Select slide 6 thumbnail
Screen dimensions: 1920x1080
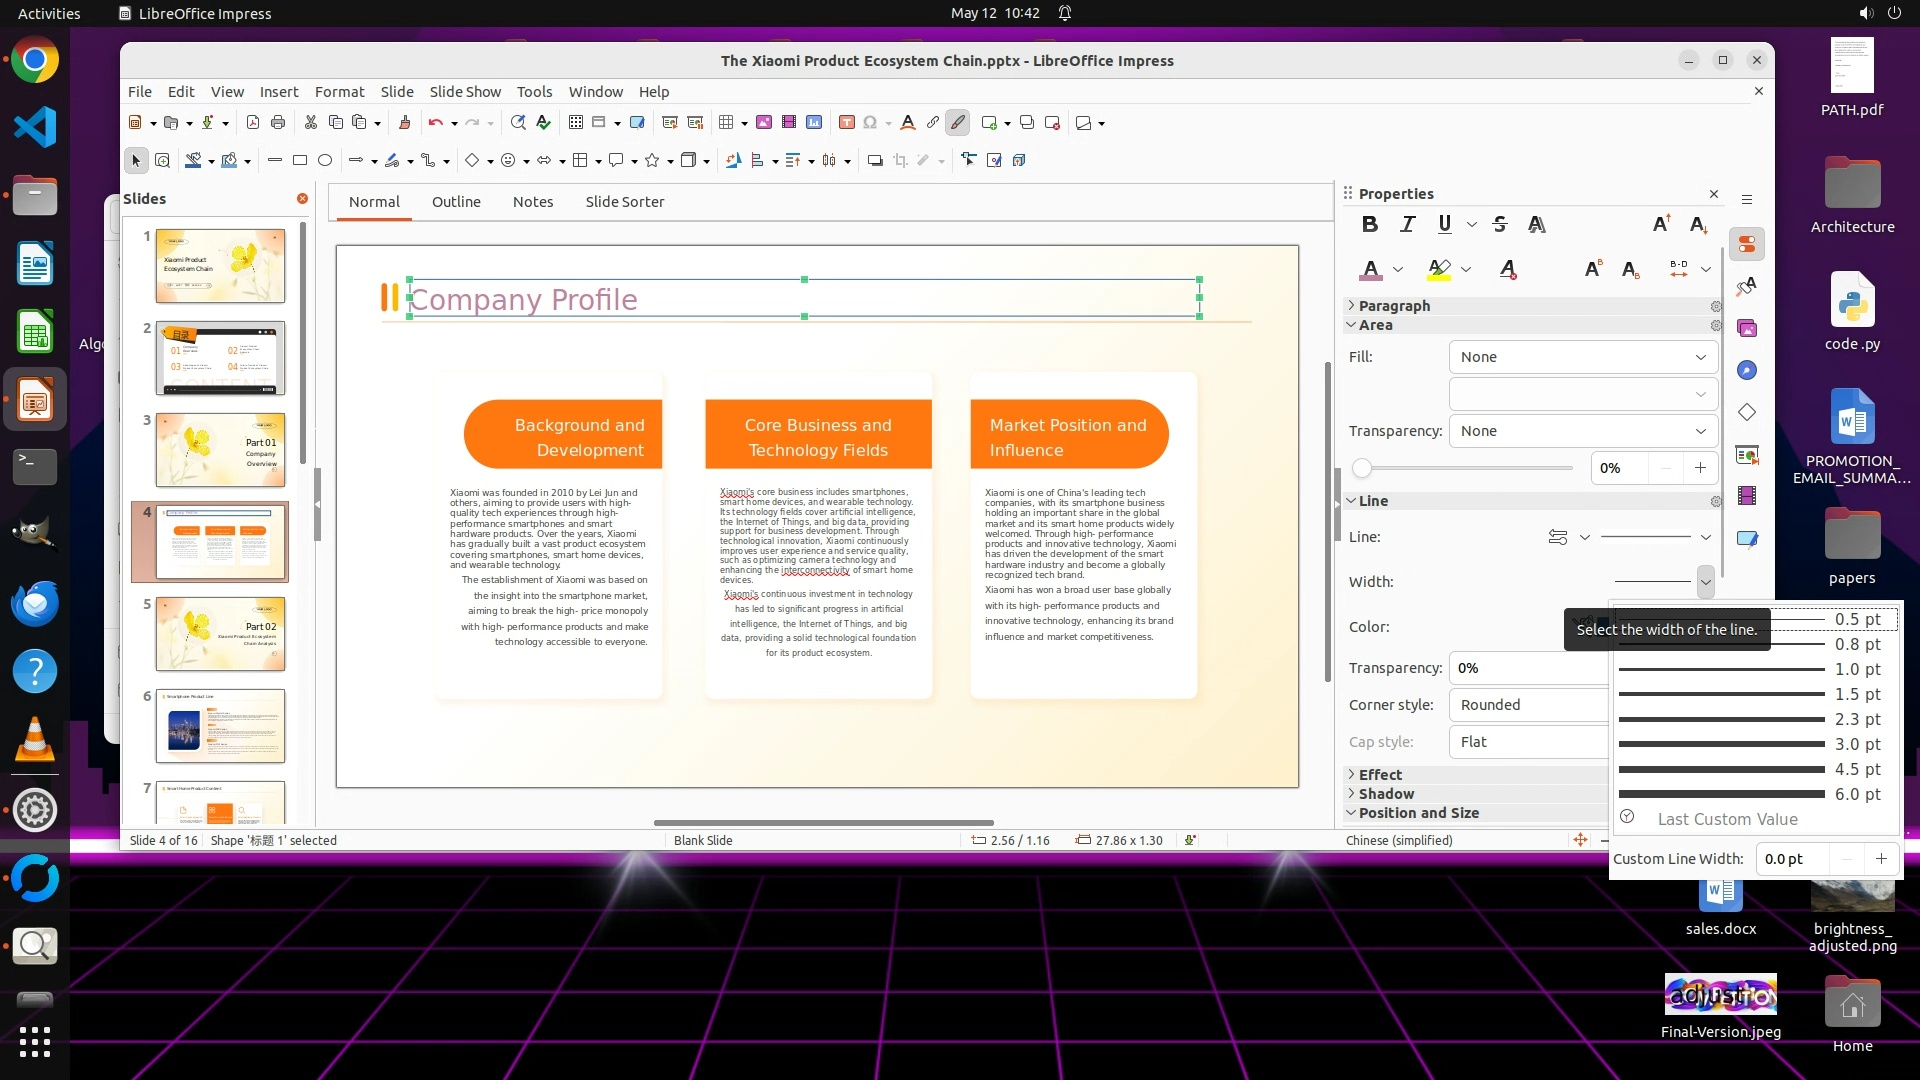pos(220,726)
